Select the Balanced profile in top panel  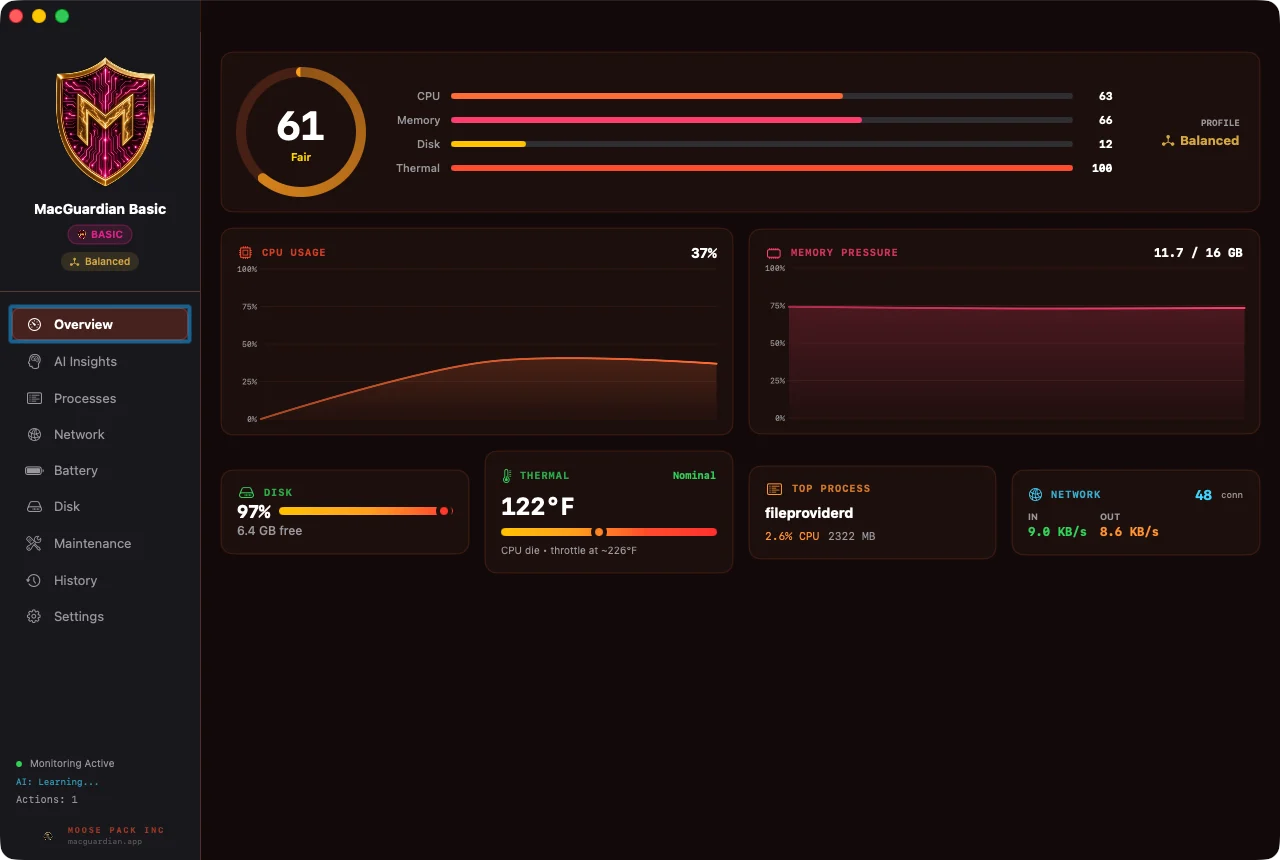click(1200, 141)
